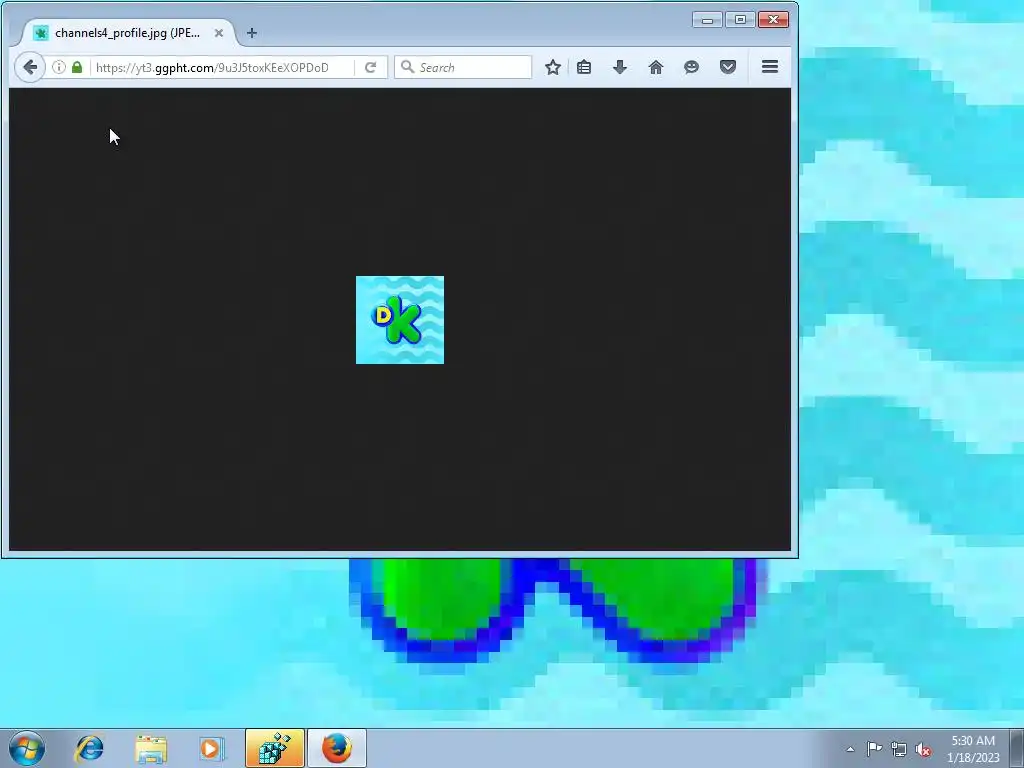
Task: Open the Windows Start menu
Action: click(x=27, y=748)
